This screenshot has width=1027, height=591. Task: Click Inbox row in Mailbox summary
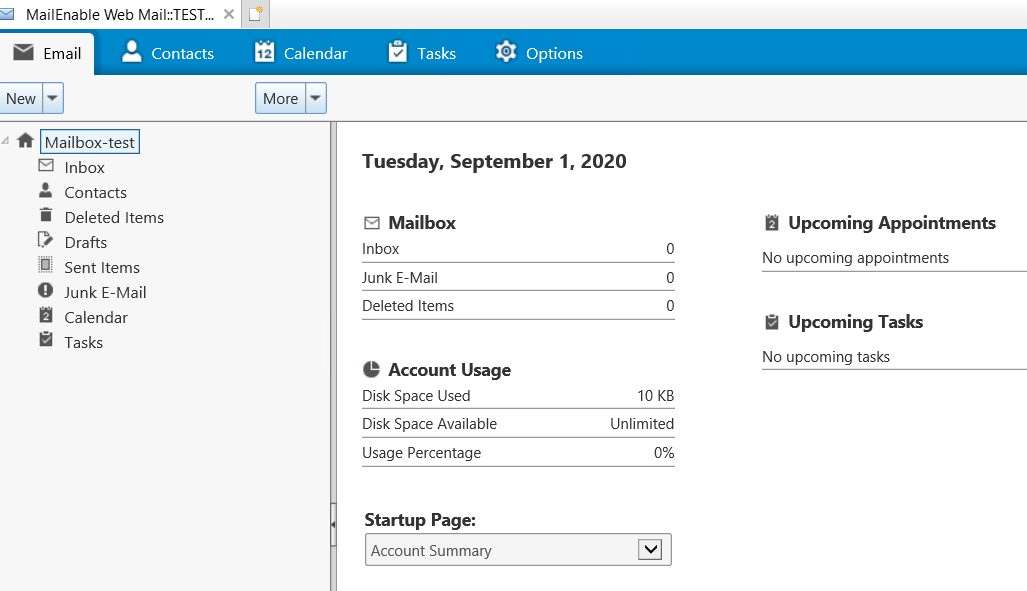click(518, 249)
